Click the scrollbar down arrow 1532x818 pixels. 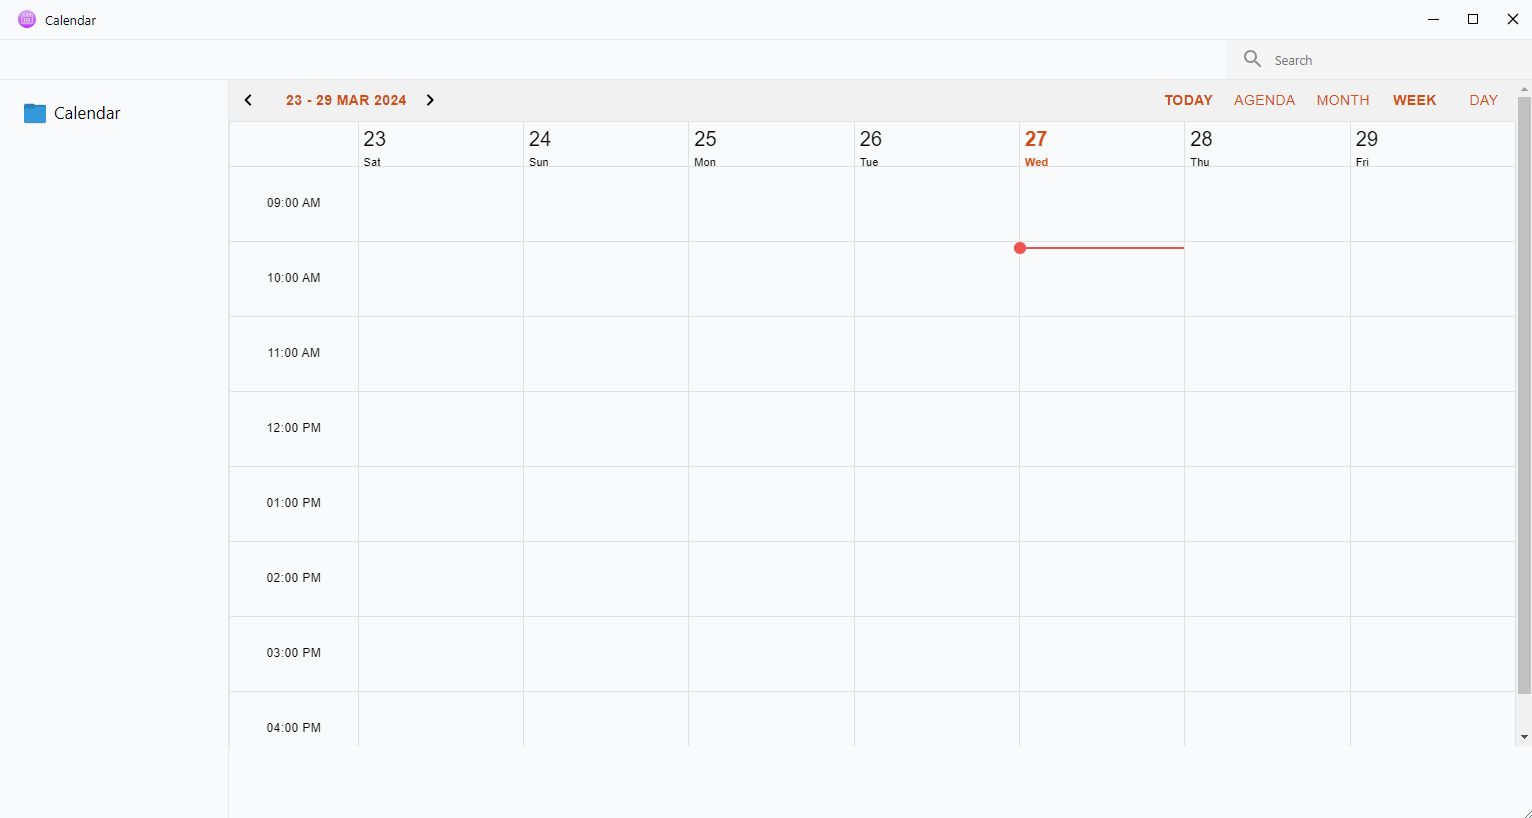tap(1524, 737)
